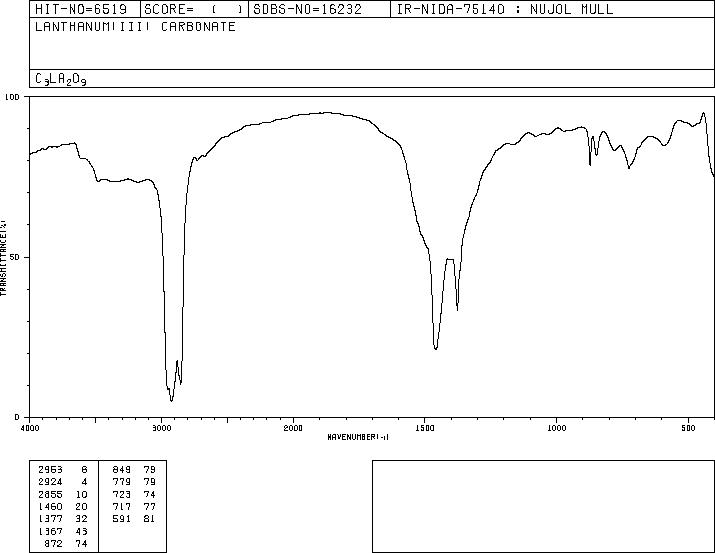Select peak value 872 in the table
The height and width of the screenshot is (553, 715).
click(x=54, y=543)
